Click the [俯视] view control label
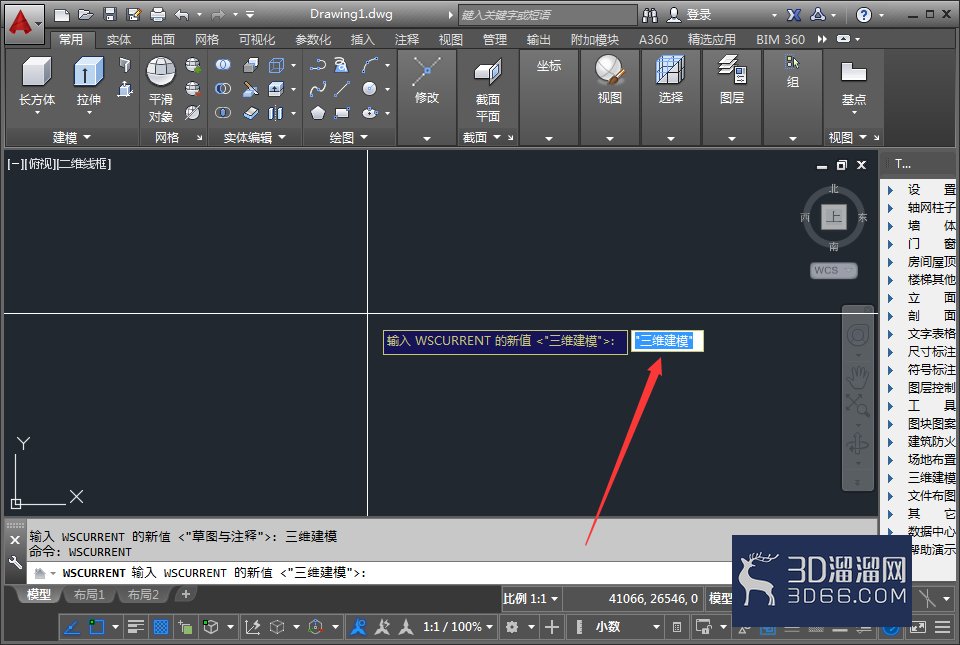 (41, 163)
